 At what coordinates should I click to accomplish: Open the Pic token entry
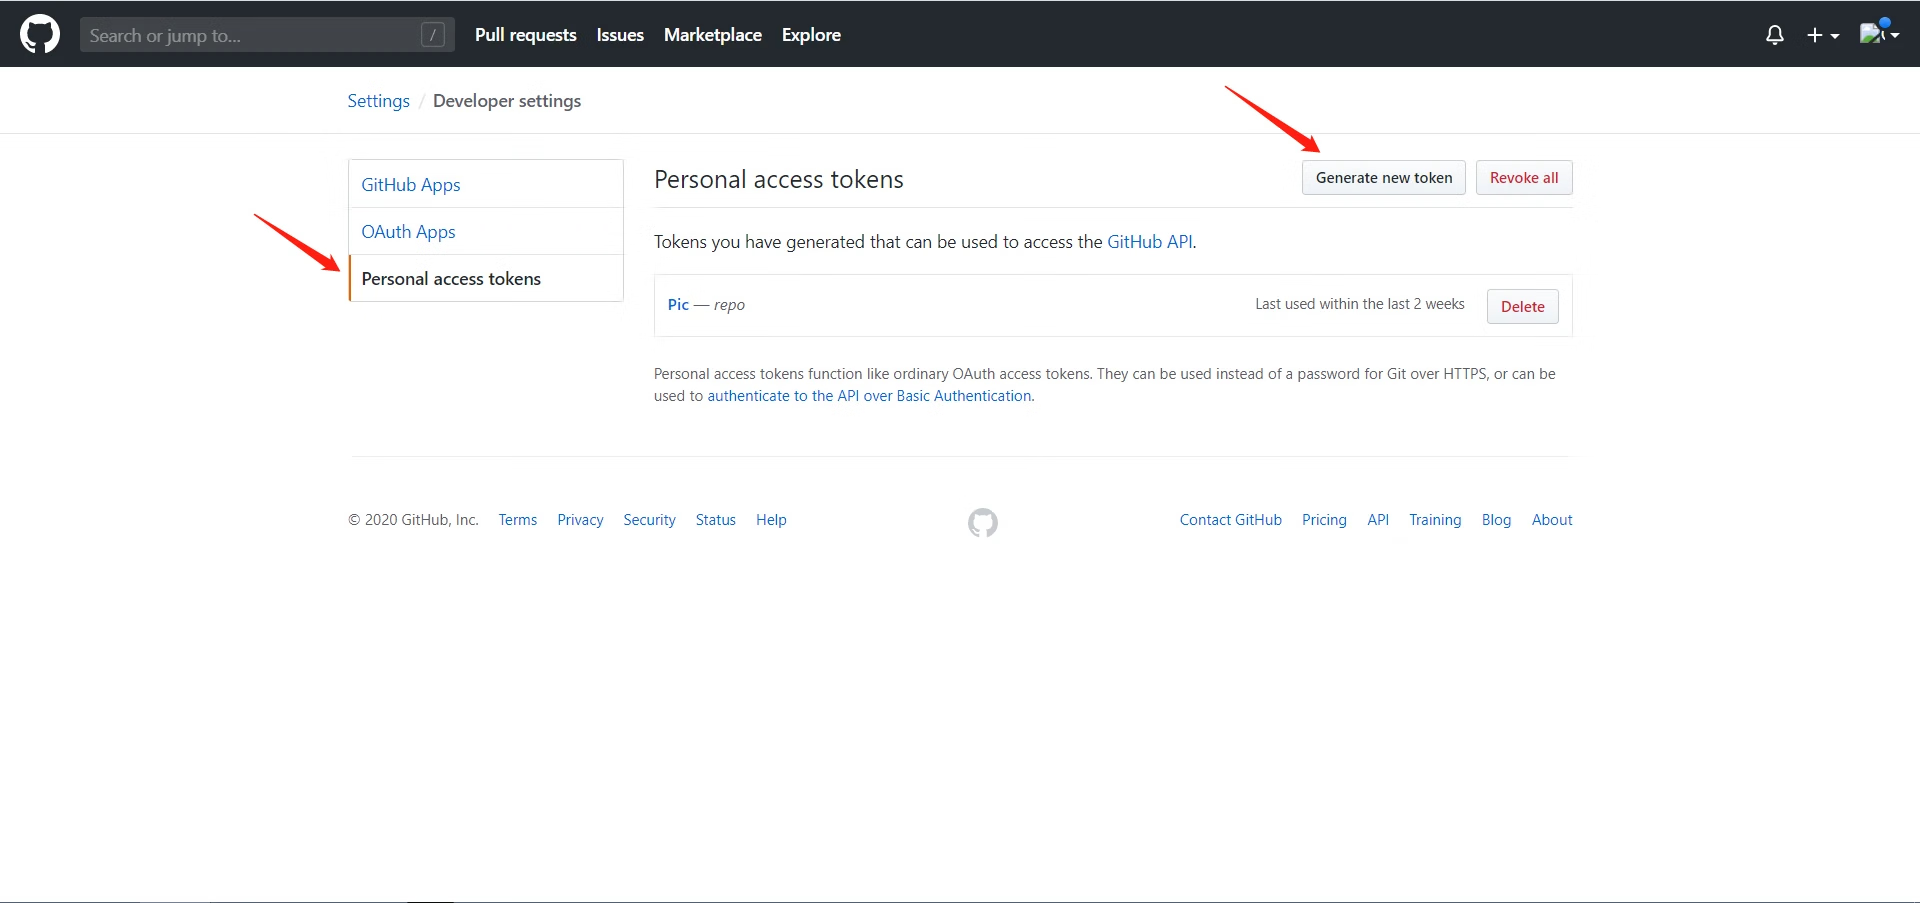[x=678, y=305]
